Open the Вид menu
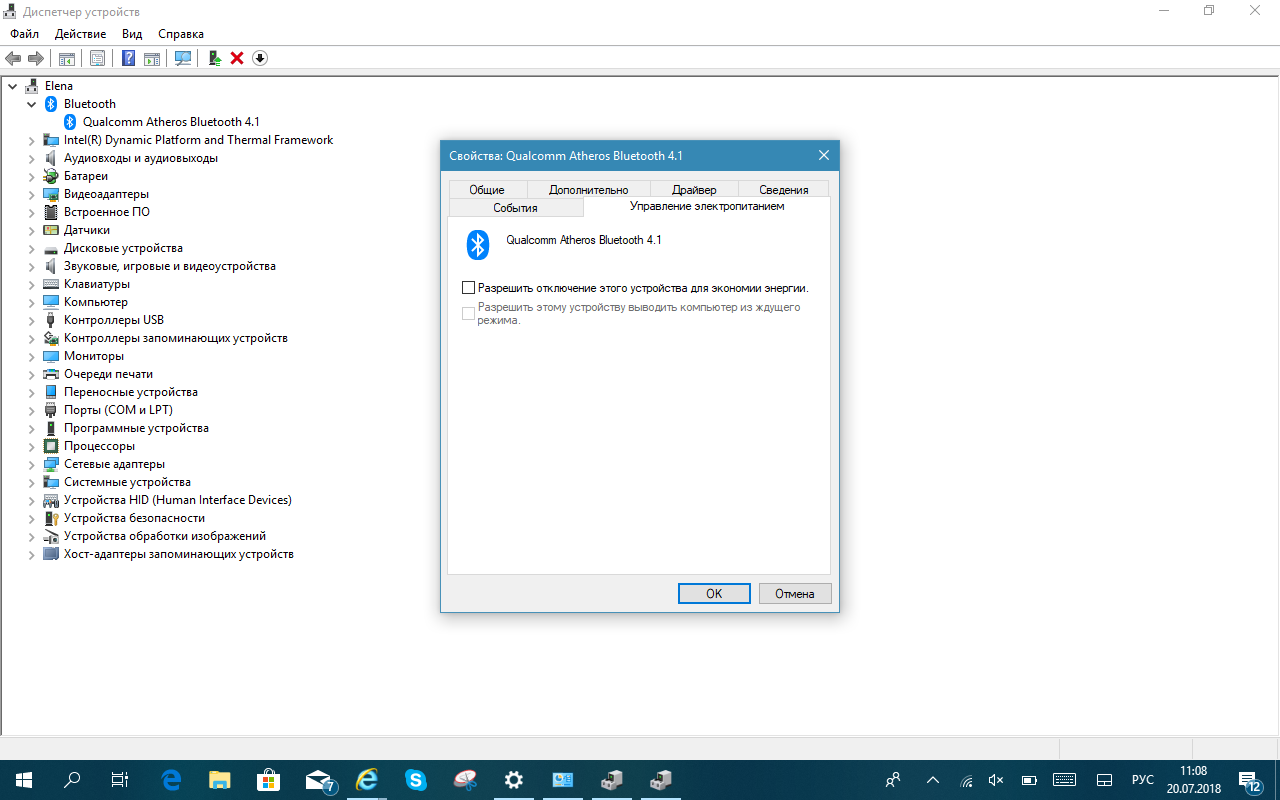 coord(132,34)
